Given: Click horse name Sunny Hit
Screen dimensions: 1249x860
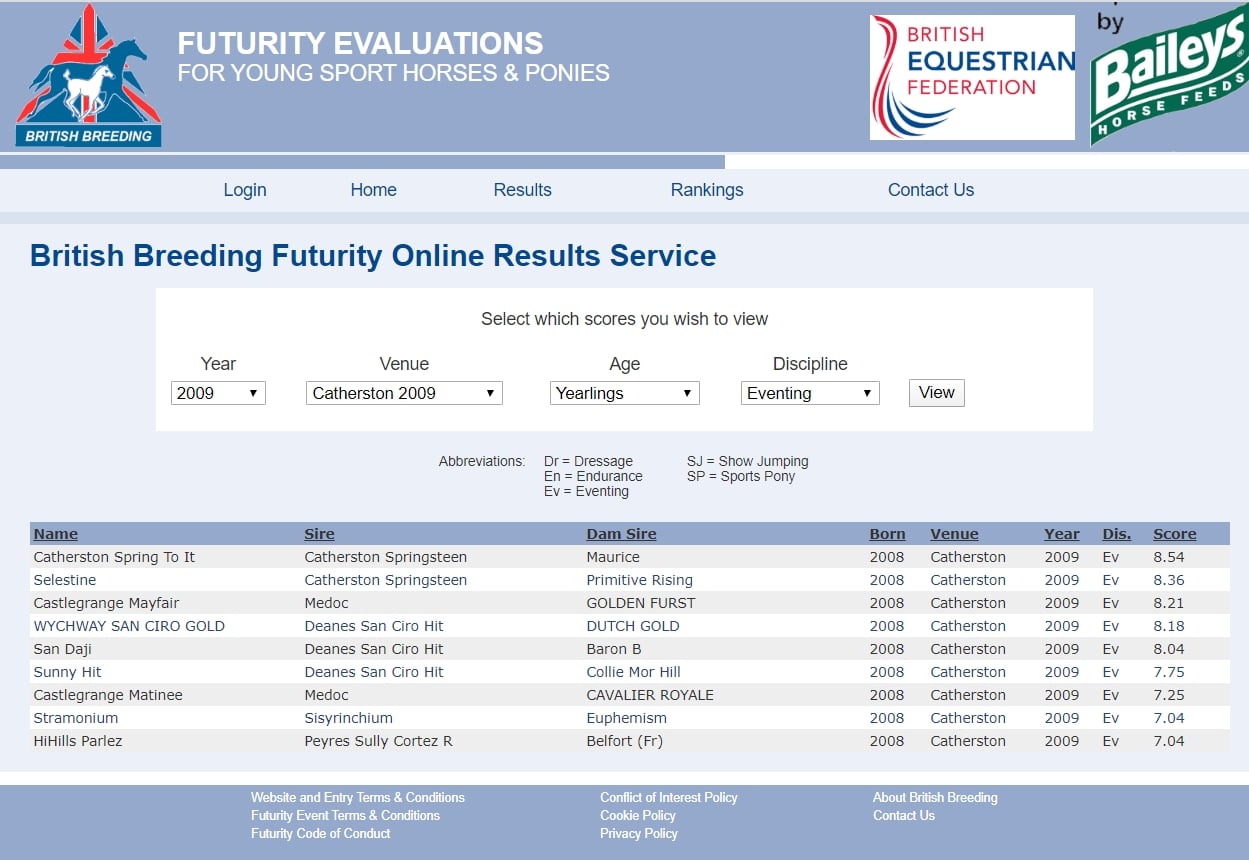Looking at the screenshot, I should 67,672.
